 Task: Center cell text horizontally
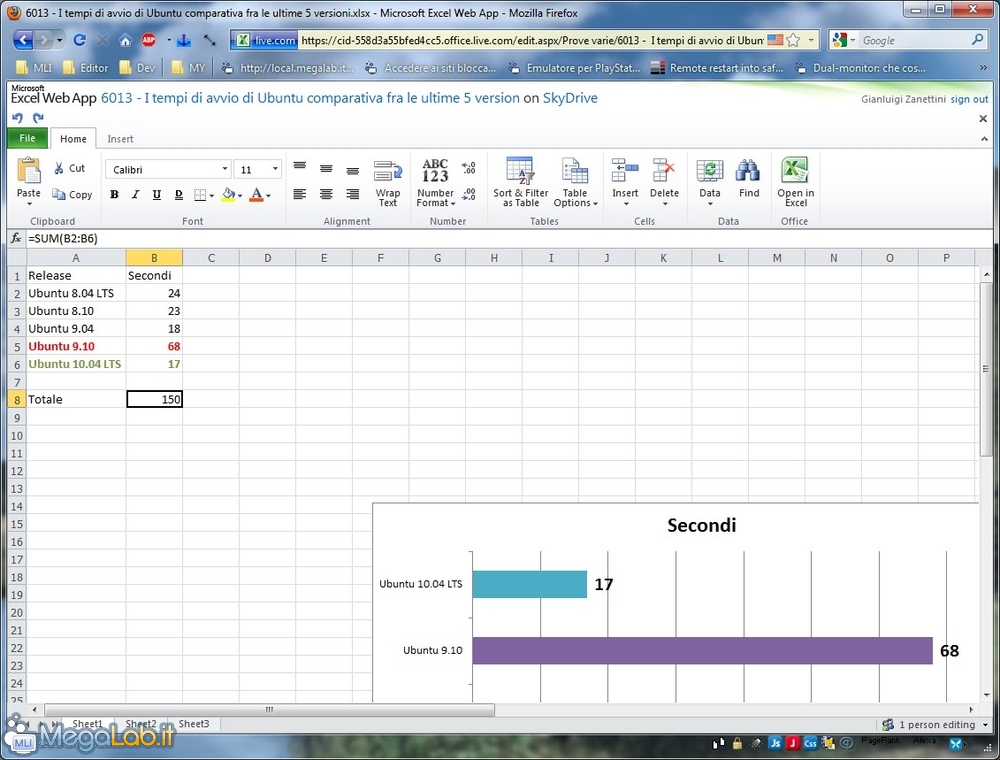point(326,194)
